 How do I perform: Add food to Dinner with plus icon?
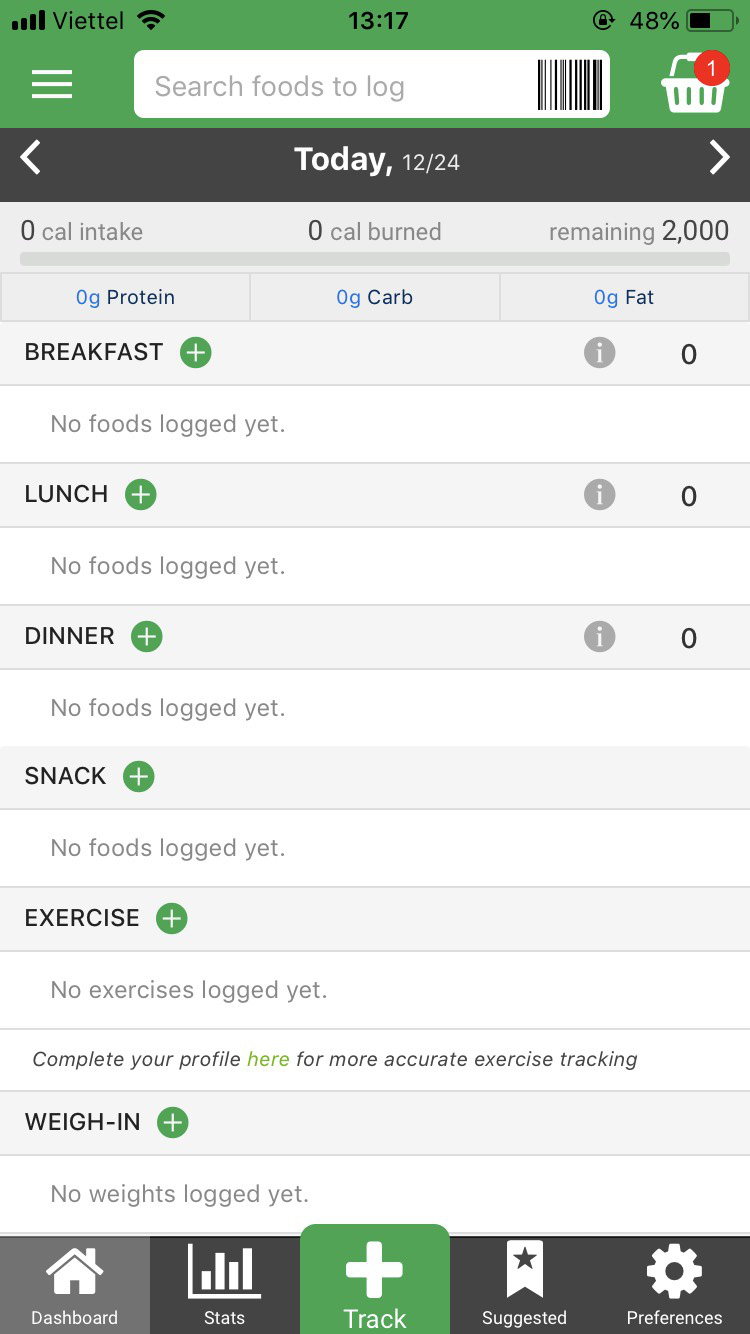click(x=147, y=636)
